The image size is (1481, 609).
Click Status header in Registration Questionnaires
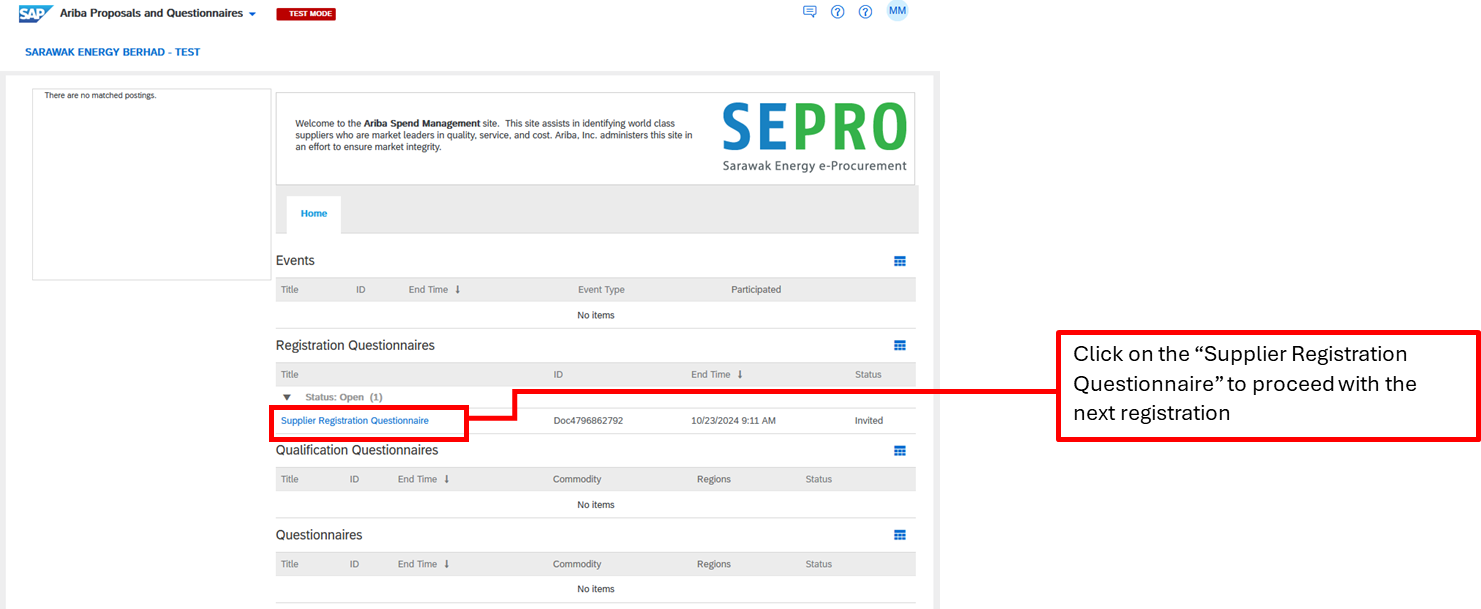[x=868, y=375]
